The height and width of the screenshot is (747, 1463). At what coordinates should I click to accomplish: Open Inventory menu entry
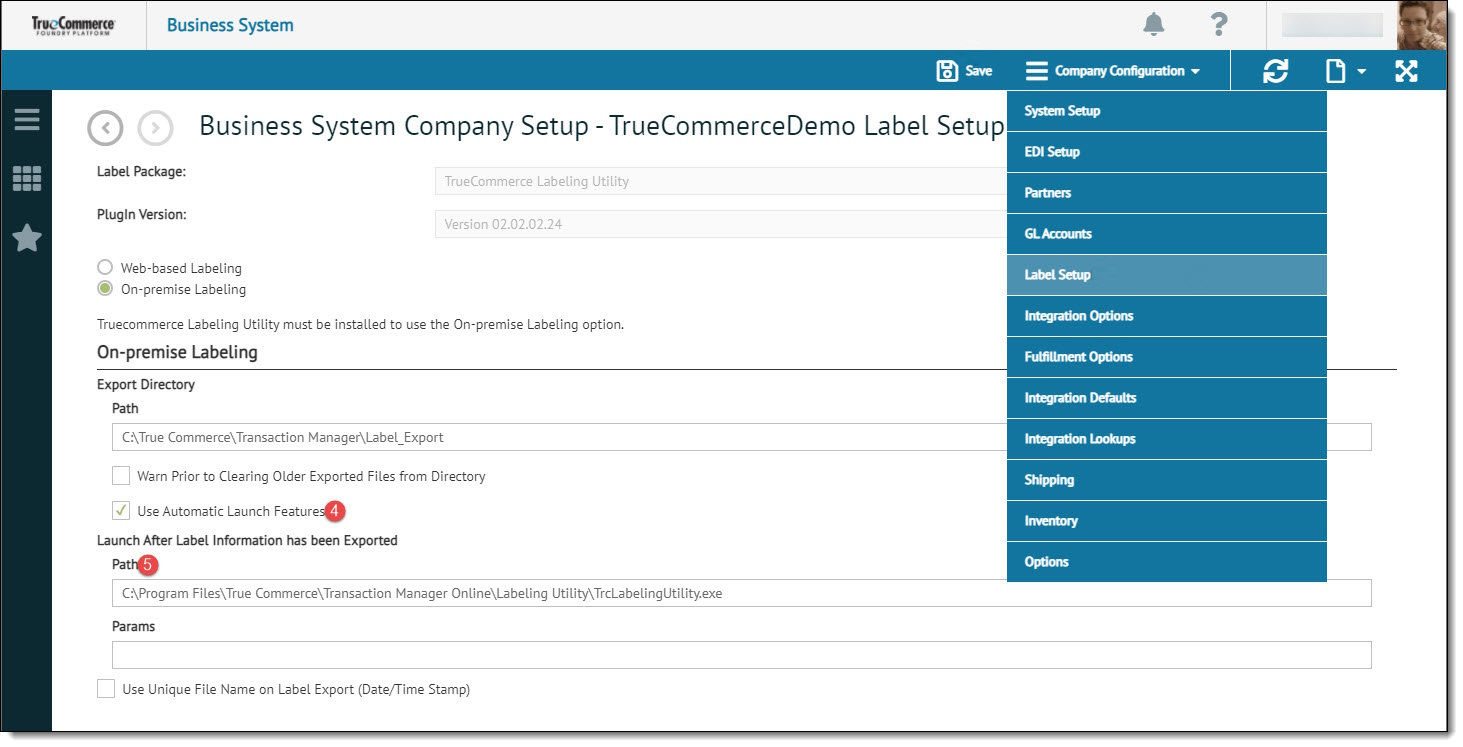tap(1167, 521)
